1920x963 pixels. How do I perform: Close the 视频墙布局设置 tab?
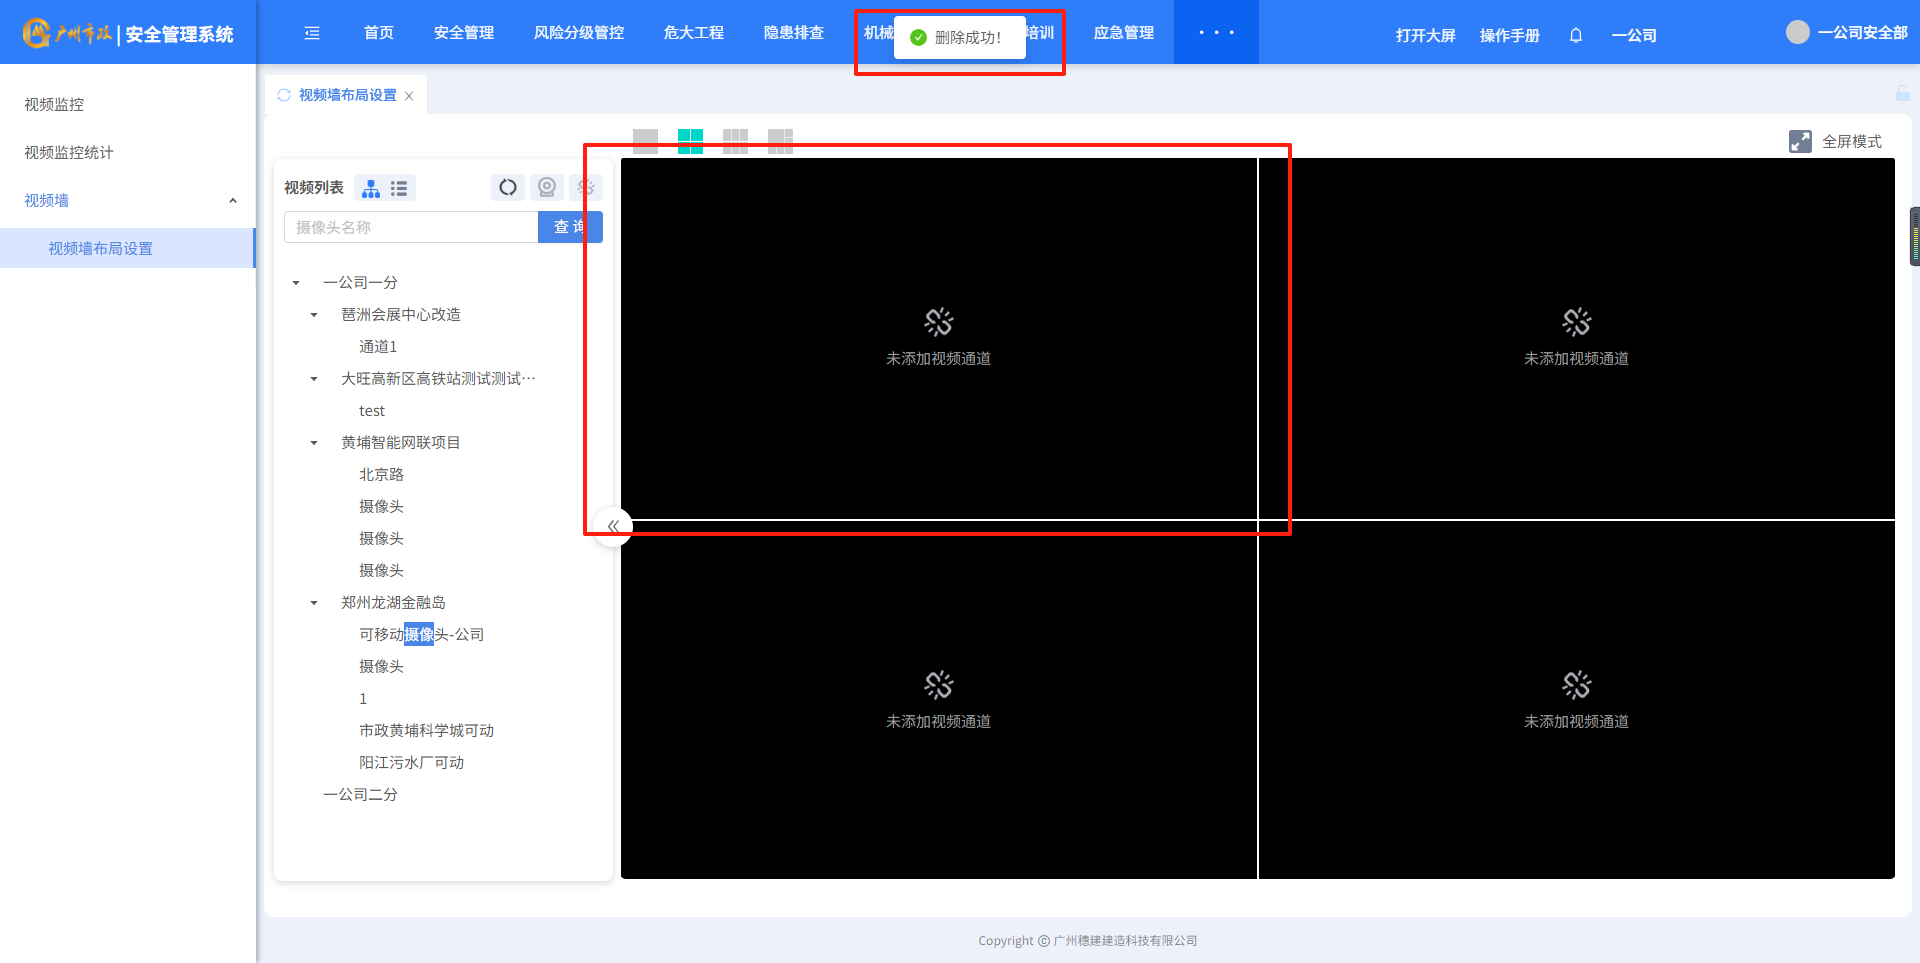[409, 96]
